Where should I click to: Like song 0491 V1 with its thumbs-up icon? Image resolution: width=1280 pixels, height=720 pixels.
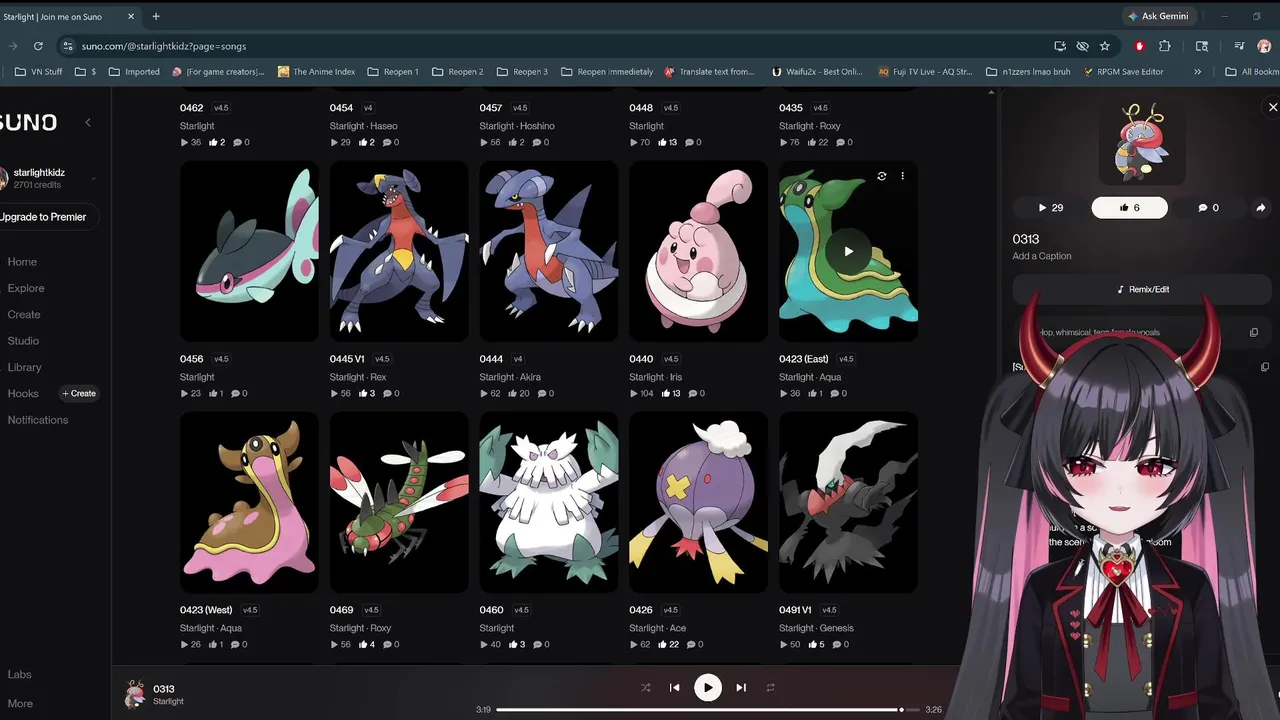(812, 645)
